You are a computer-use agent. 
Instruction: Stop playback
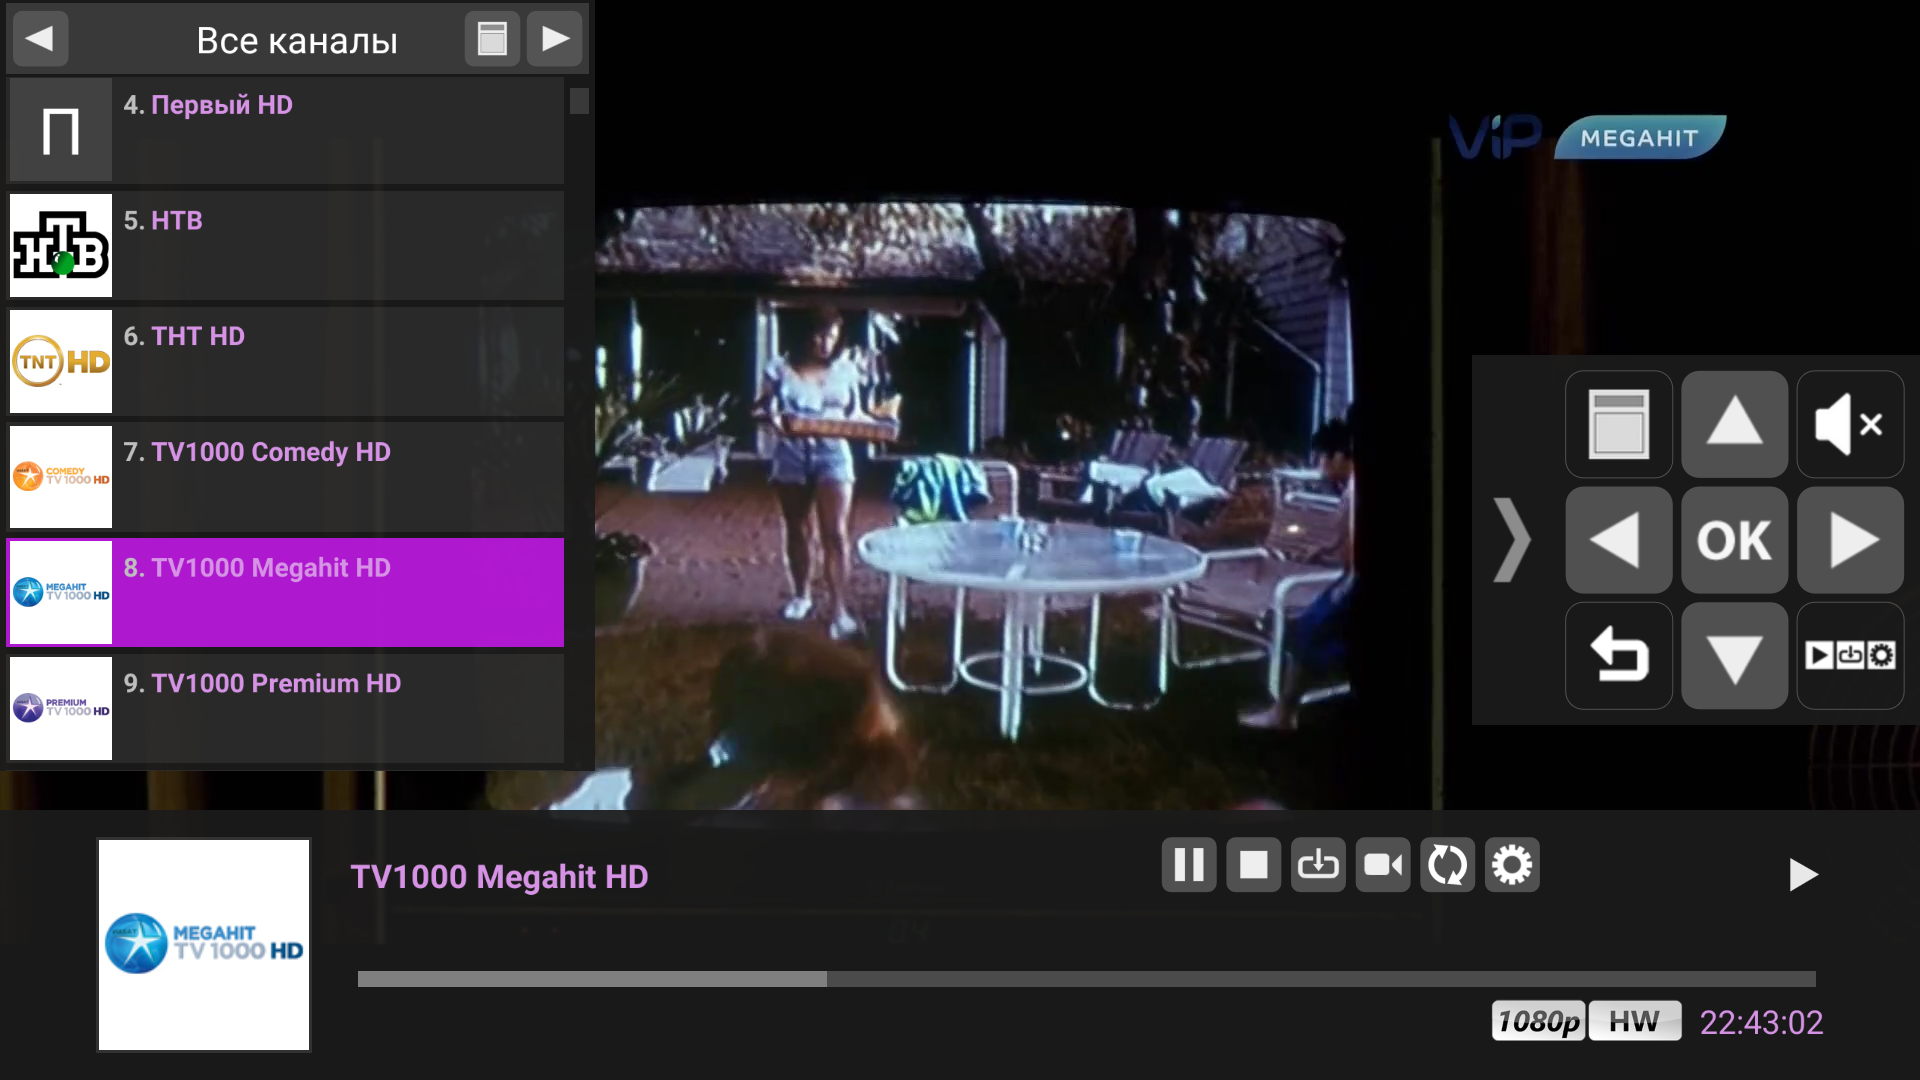1253,865
